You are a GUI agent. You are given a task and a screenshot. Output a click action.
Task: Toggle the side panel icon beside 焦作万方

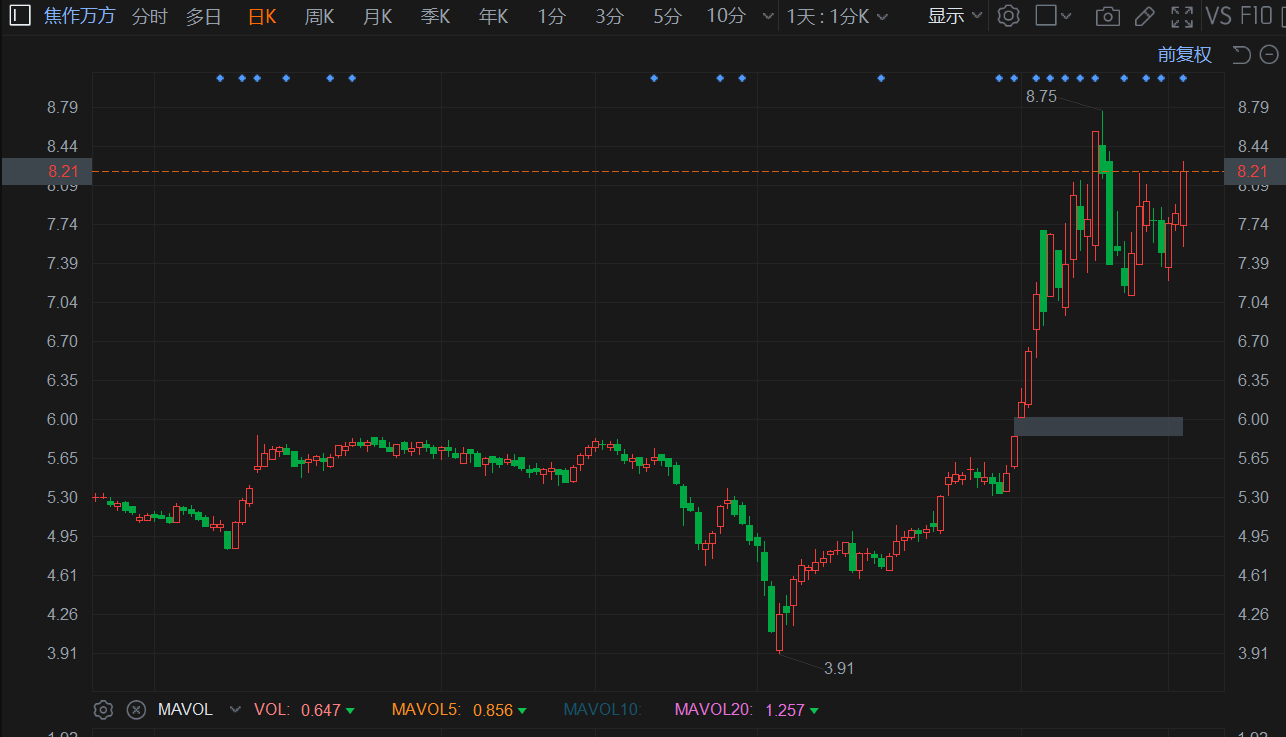click(20, 16)
